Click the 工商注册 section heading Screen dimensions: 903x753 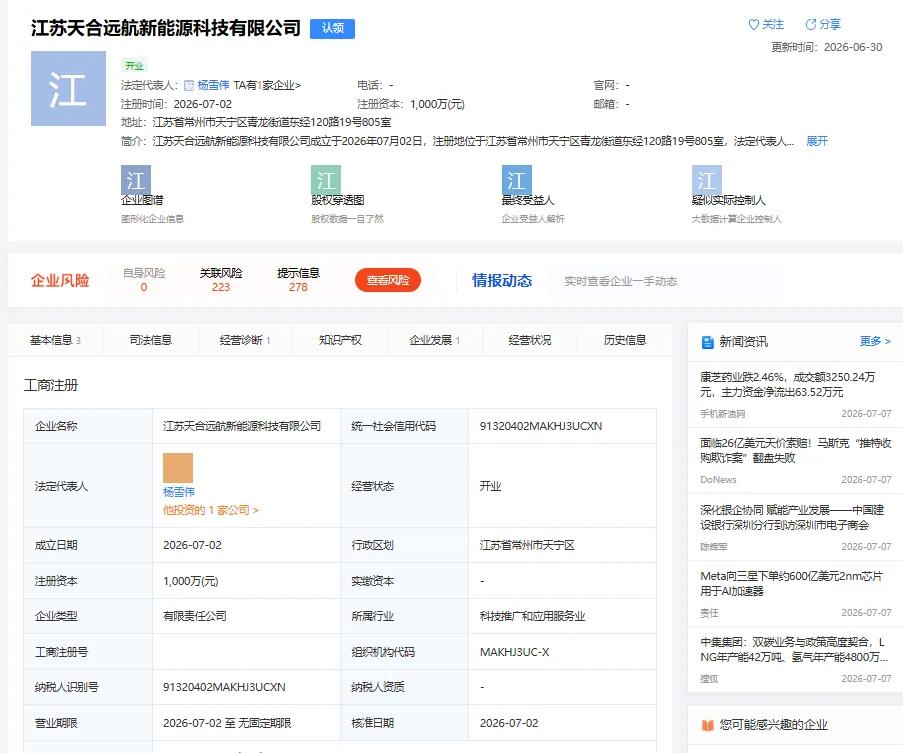(51, 385)
